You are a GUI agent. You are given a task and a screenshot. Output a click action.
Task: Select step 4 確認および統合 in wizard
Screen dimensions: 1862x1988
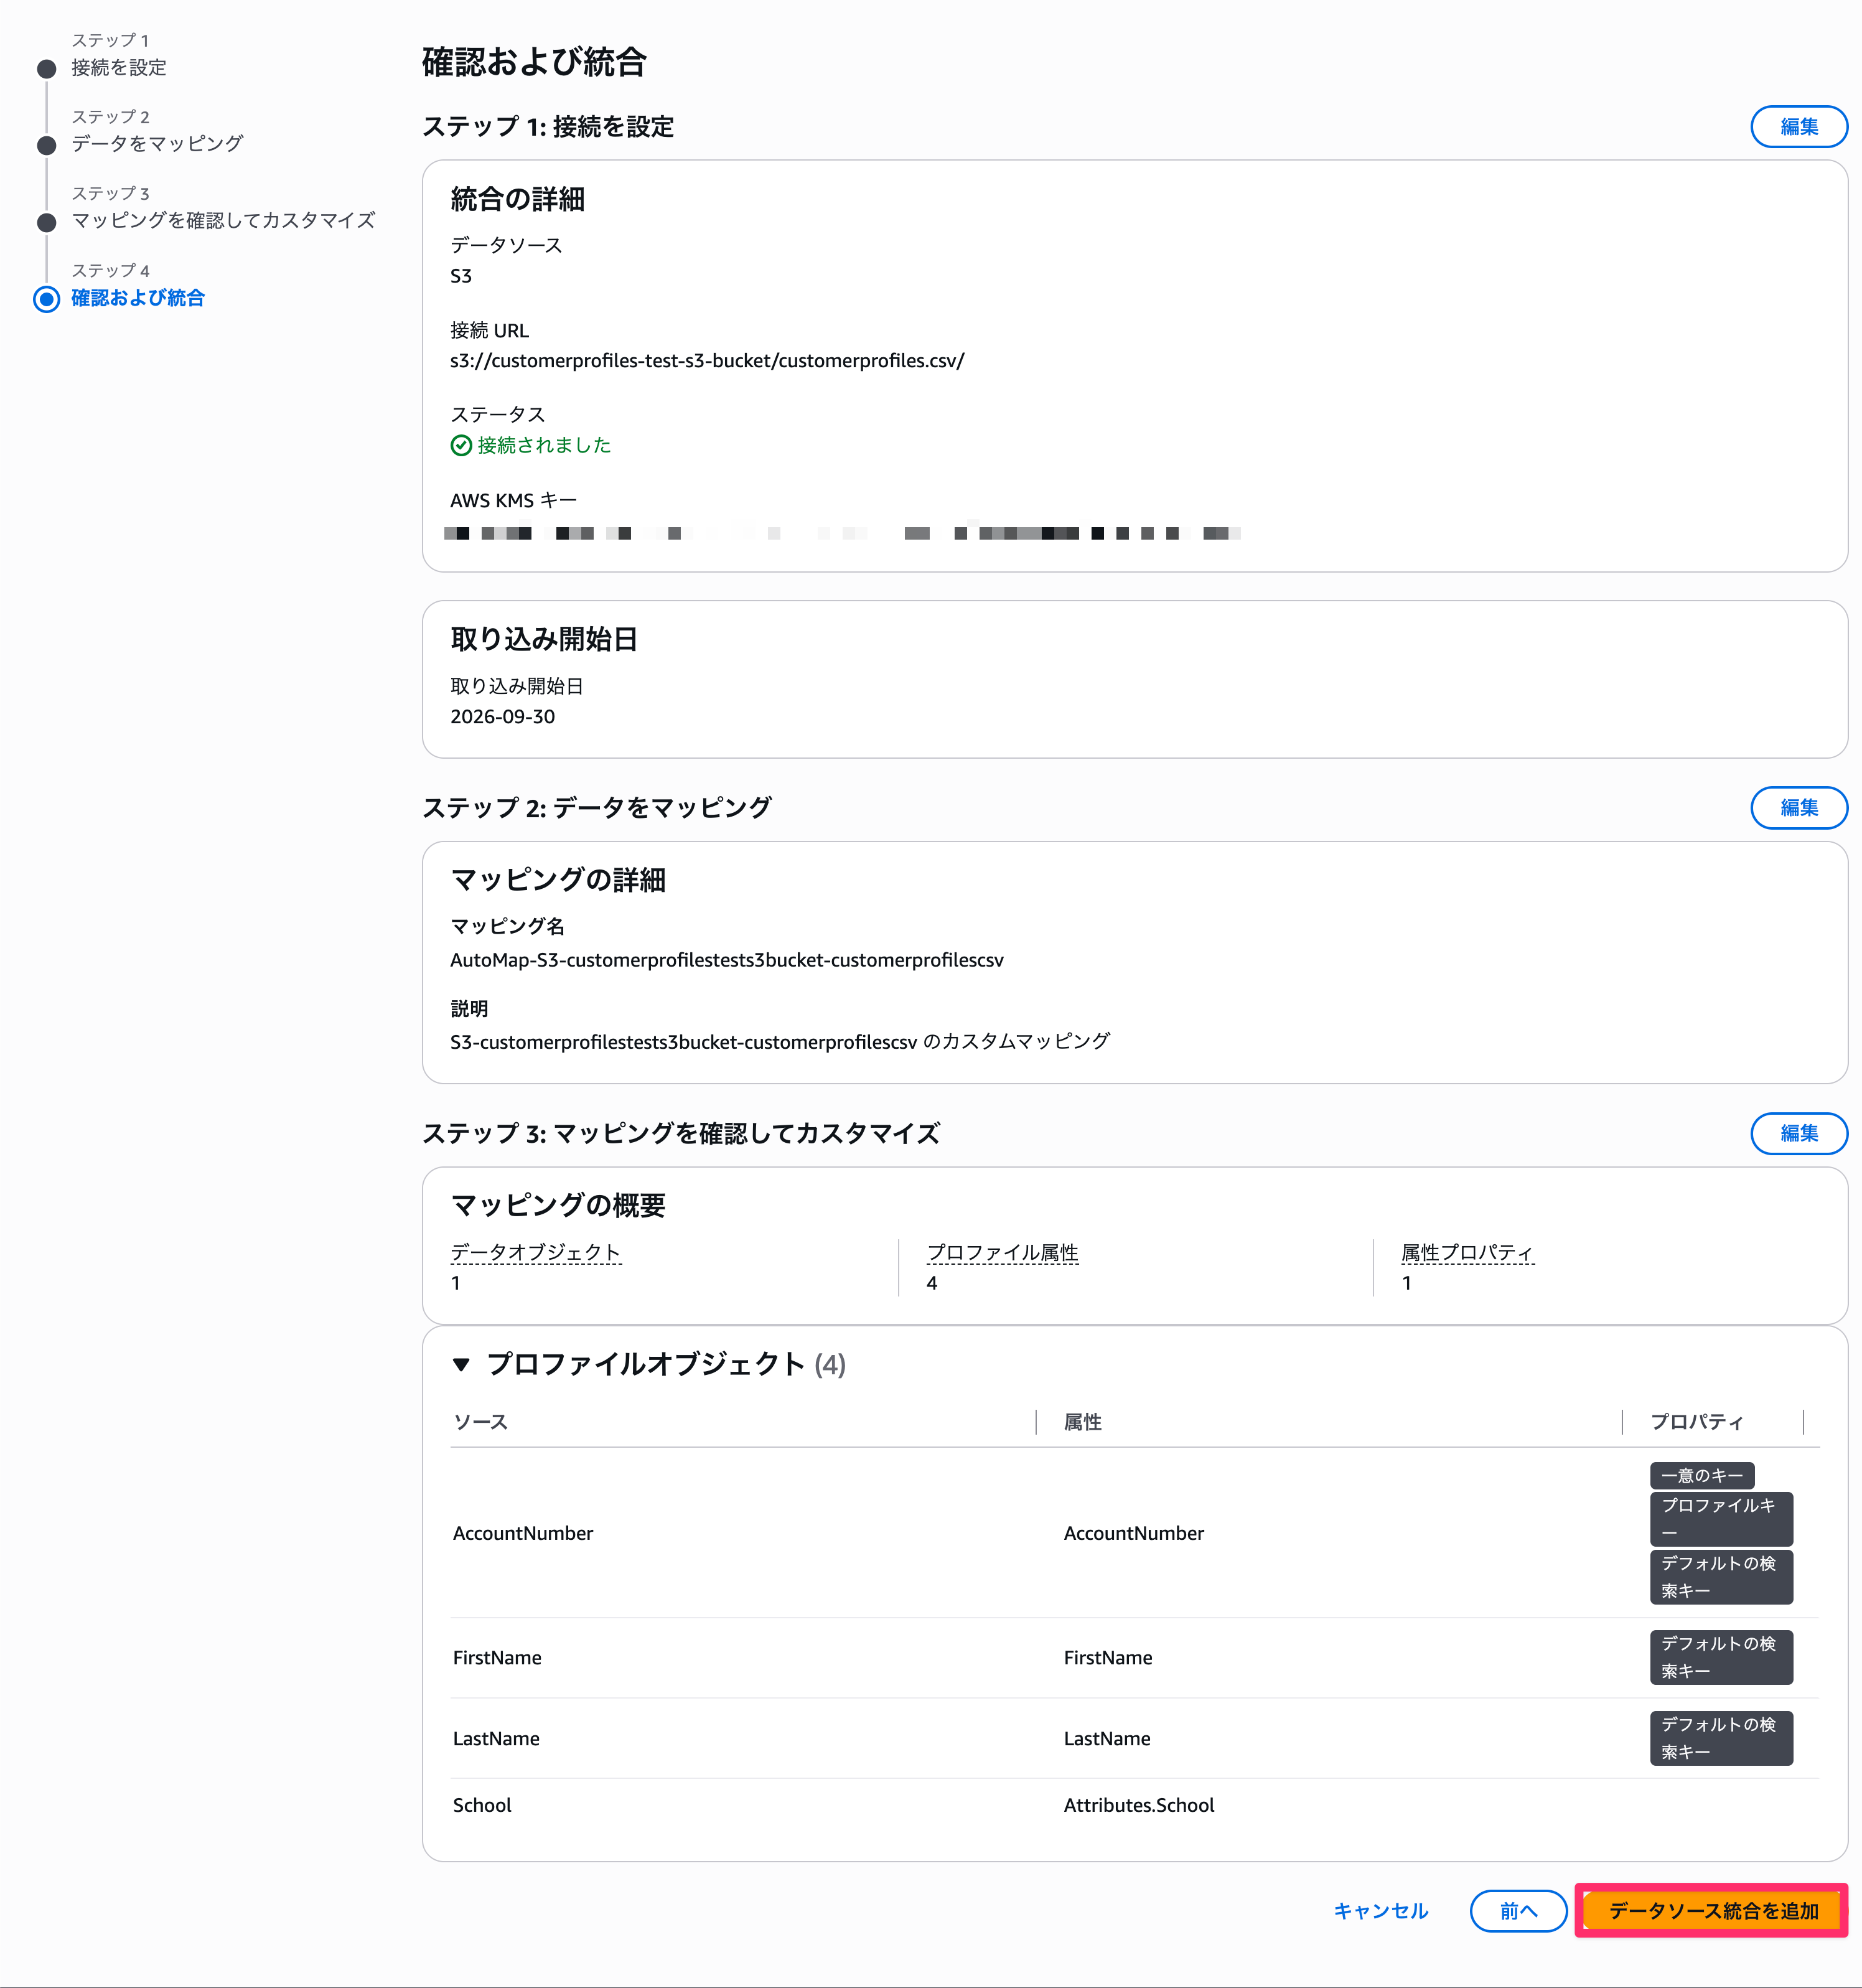(x=138, y=298)
